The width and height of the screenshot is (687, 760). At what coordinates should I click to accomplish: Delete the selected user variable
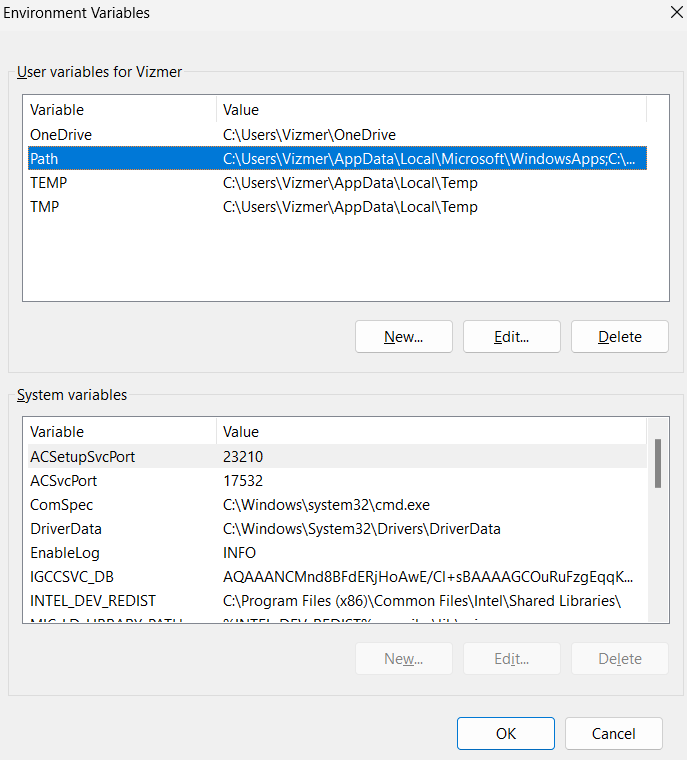619,337
